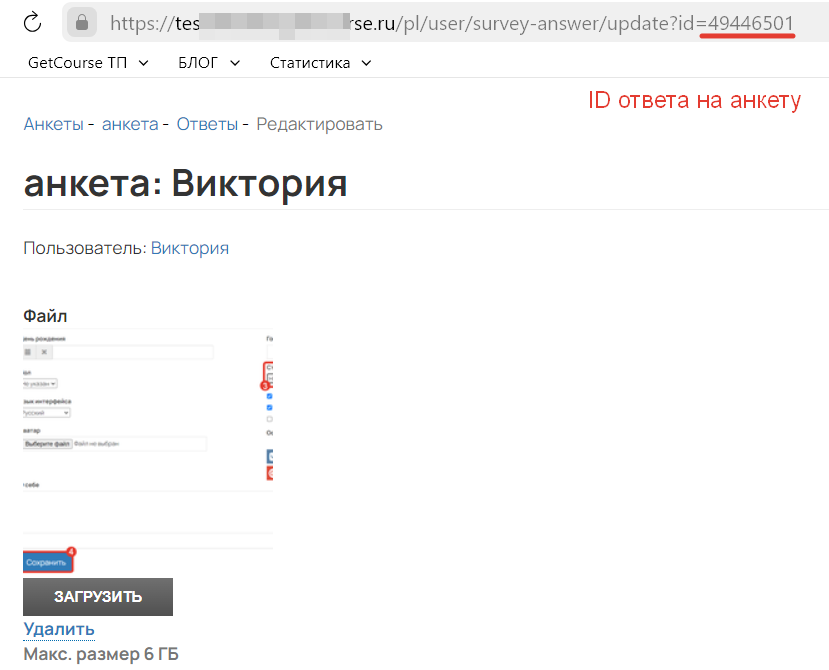This screenshot has height=670, width=829.
Task: Open the анкета breadcrumb link
Action: (x=130, y=124)
